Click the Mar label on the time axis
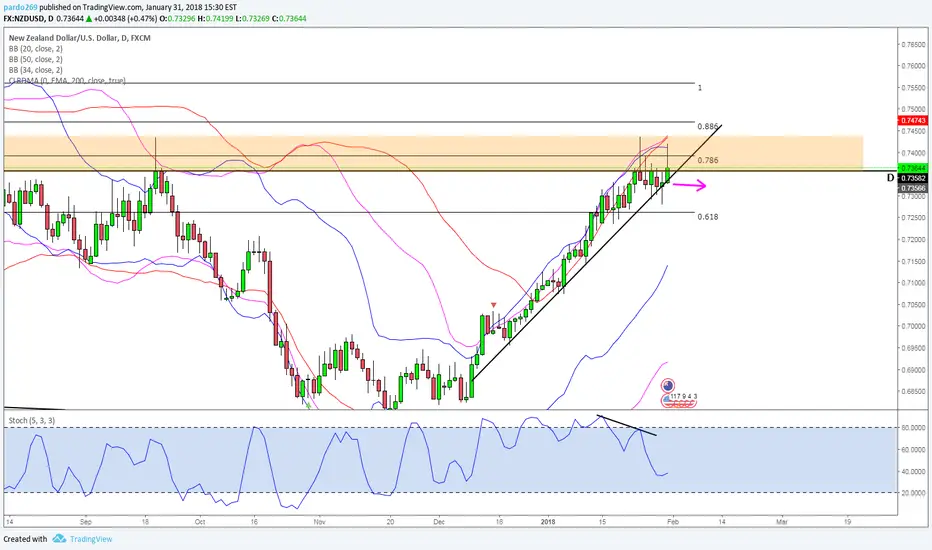The image size is (932, 550). [x=782, y=522]
